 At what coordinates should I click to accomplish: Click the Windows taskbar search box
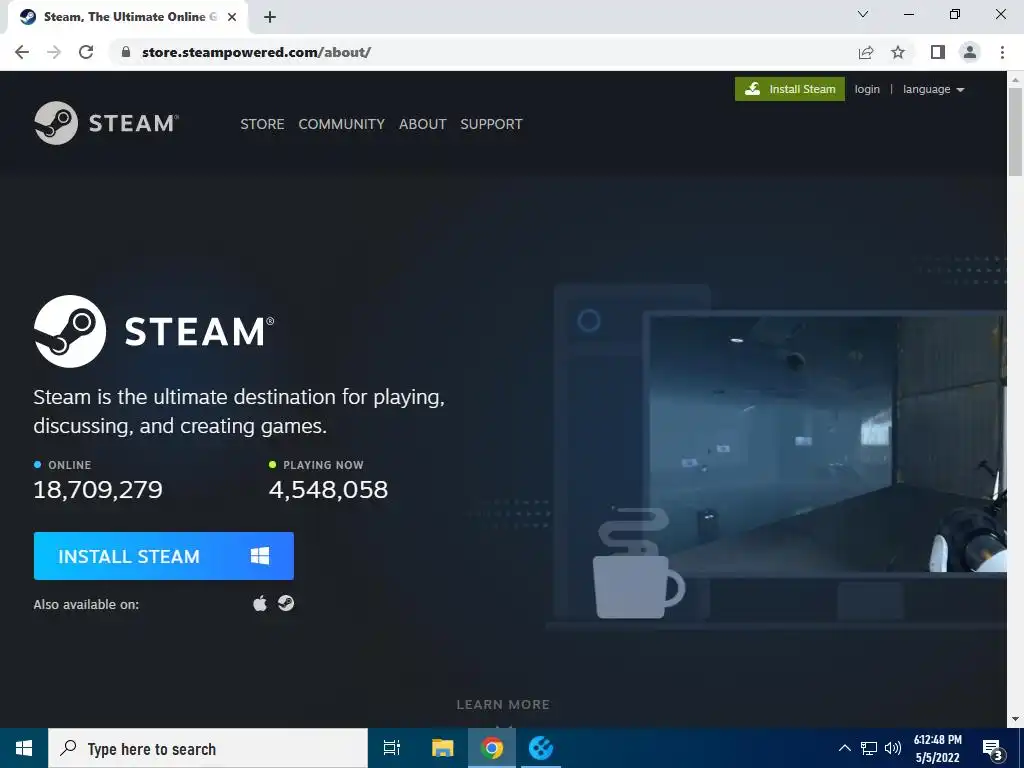(208, 748)
